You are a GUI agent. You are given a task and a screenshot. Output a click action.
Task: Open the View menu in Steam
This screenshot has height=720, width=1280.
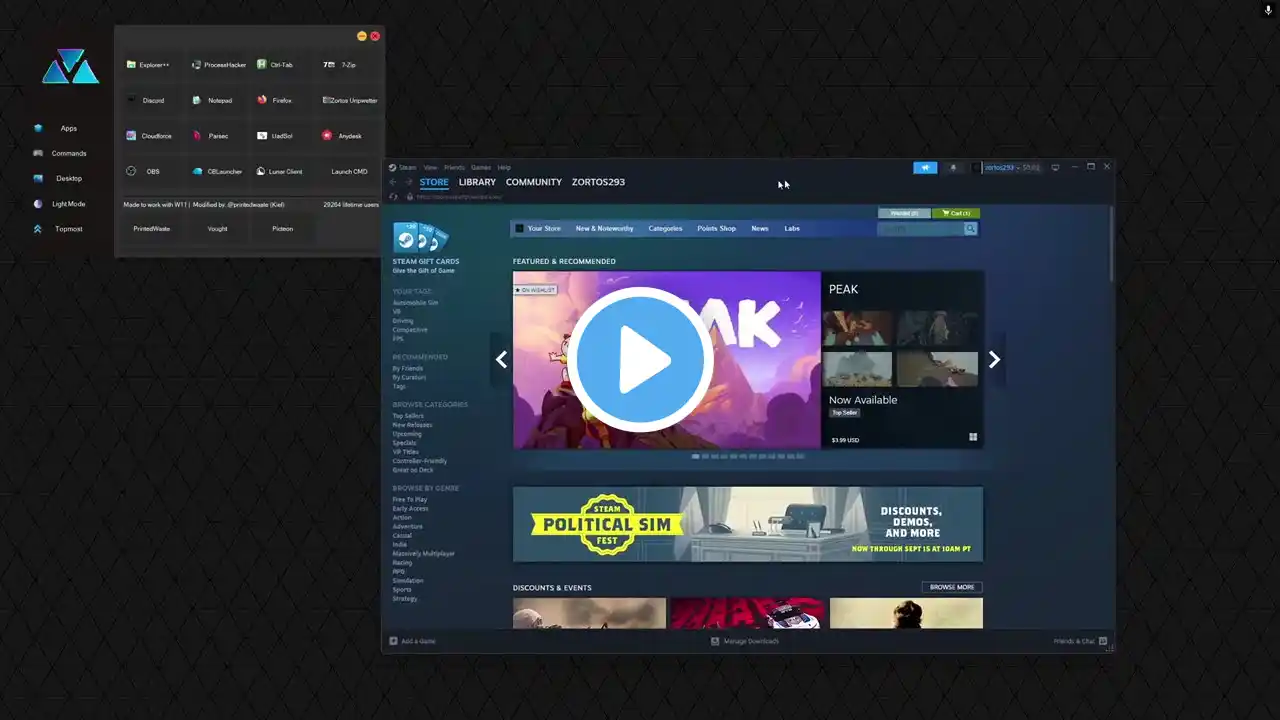[x=430, y=168]
